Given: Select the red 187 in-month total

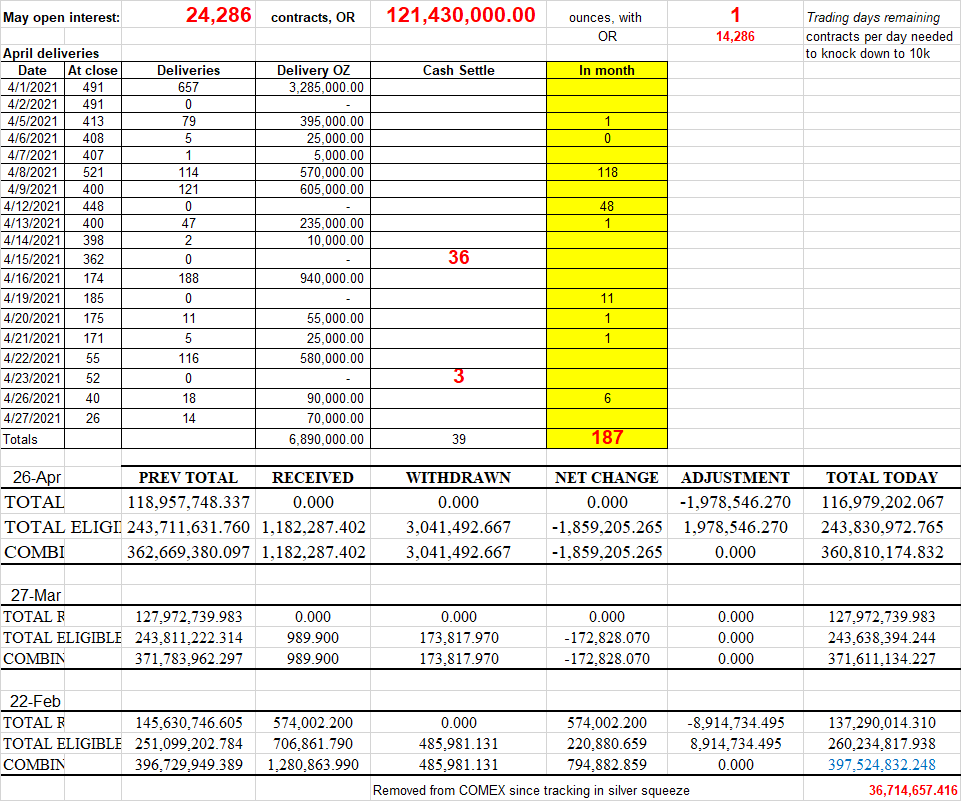Looking at the screenshot, I should pos(606,437).
